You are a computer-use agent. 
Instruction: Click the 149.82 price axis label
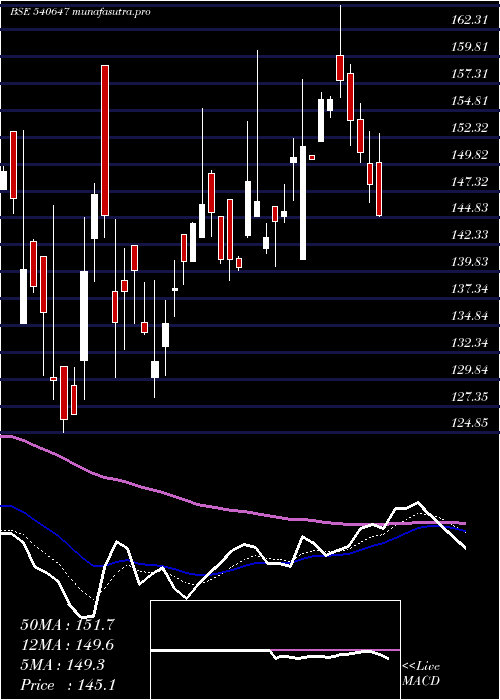tap(471, 154)
